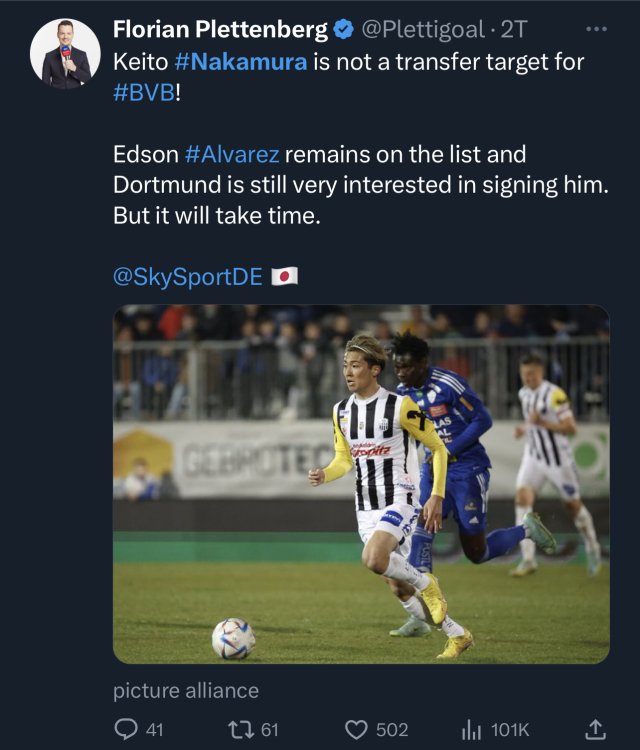This screenshot has height=750, width=640.
Task: Retweet this post using the arrows icon
Action: 242,730
